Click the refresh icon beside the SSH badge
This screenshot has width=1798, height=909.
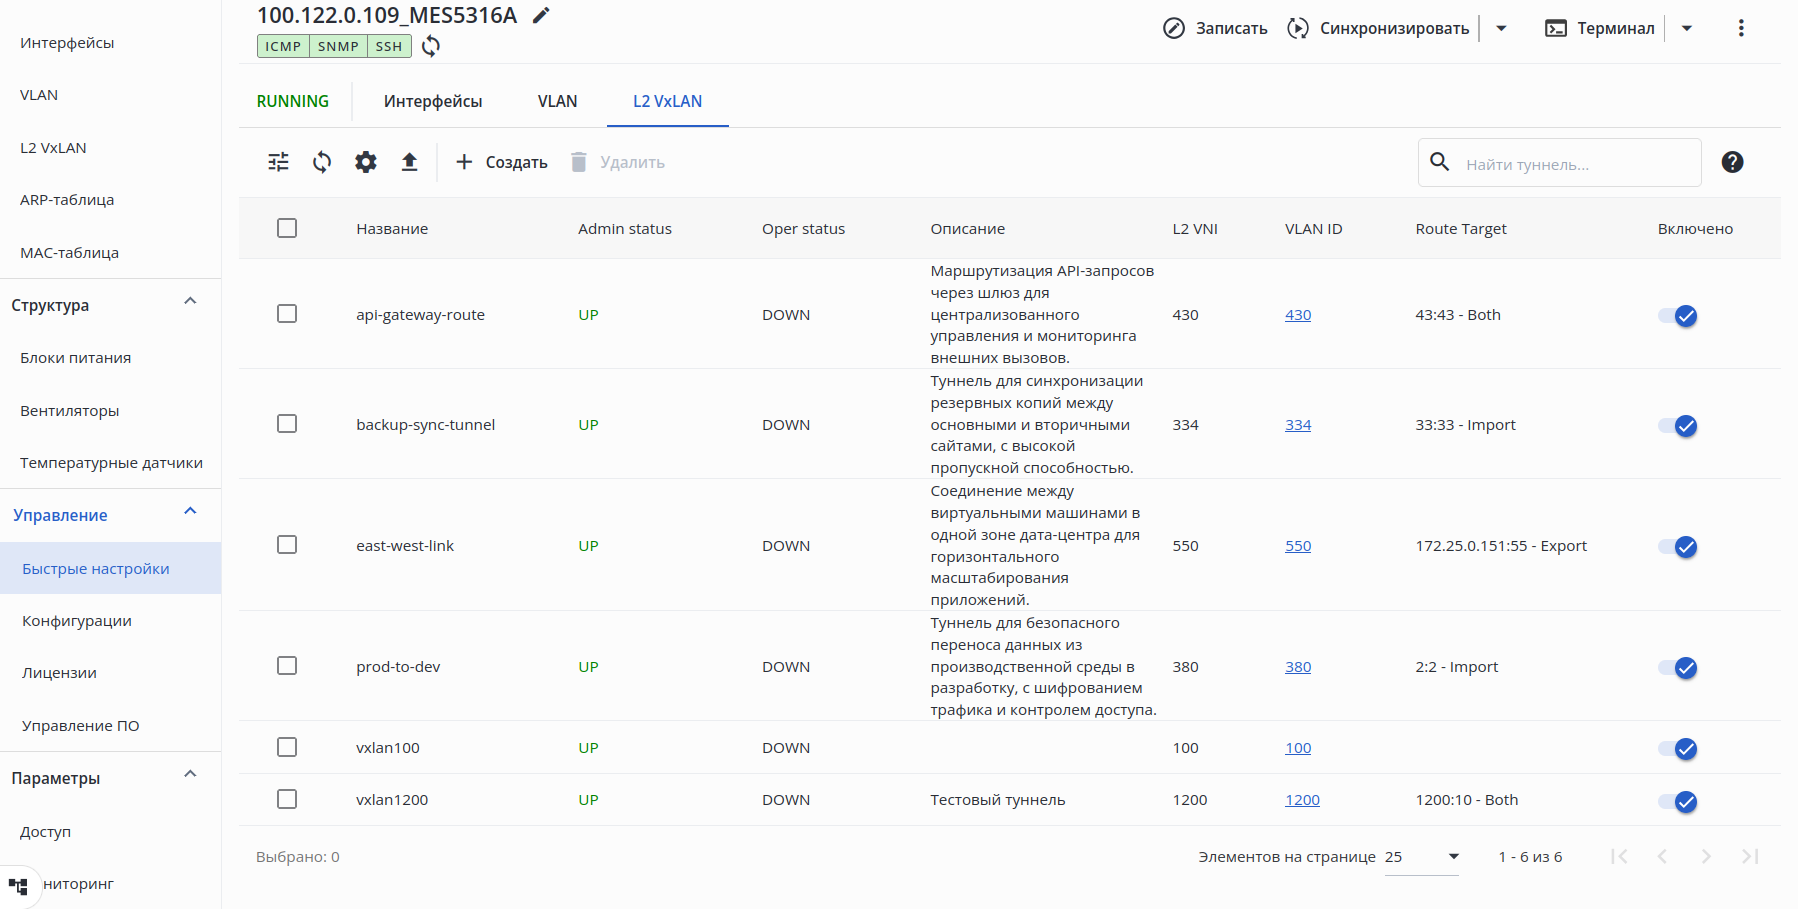pyautogui.click(x=431, y=46)
